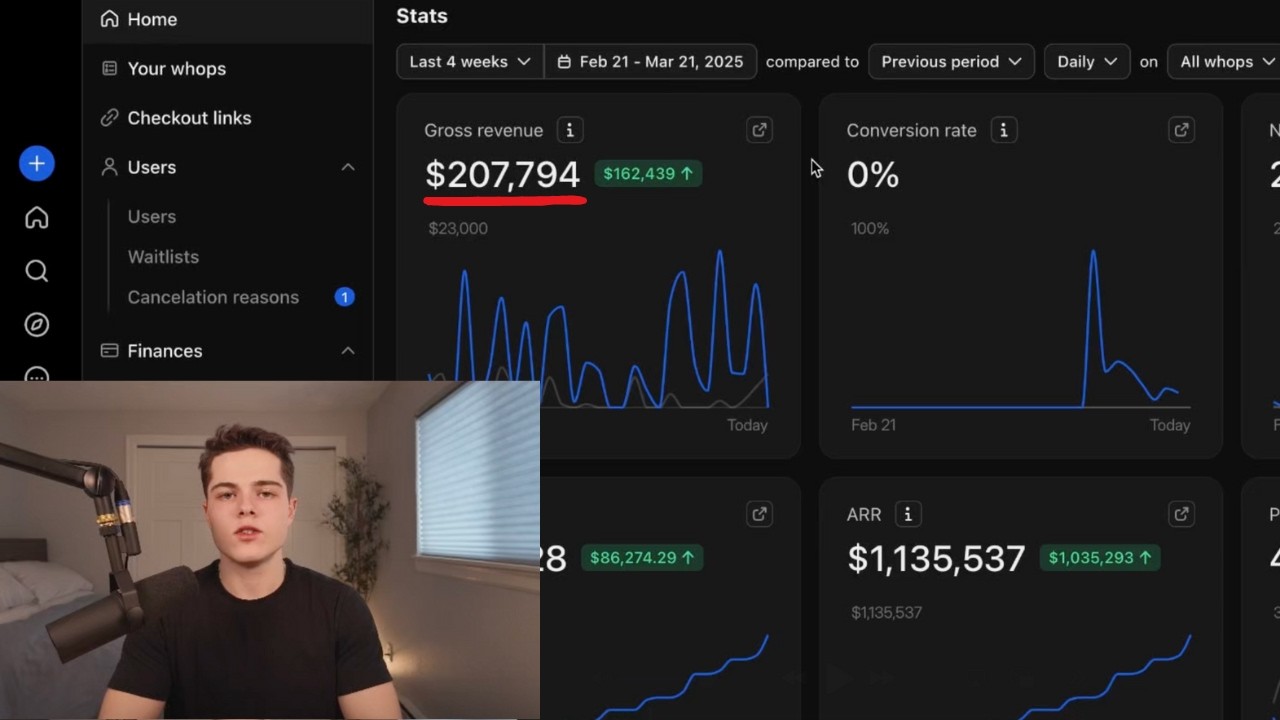Viewport: 1280px width, 720px height.
Task: Open the search magnifier icon
Action: tap(37, 271)
